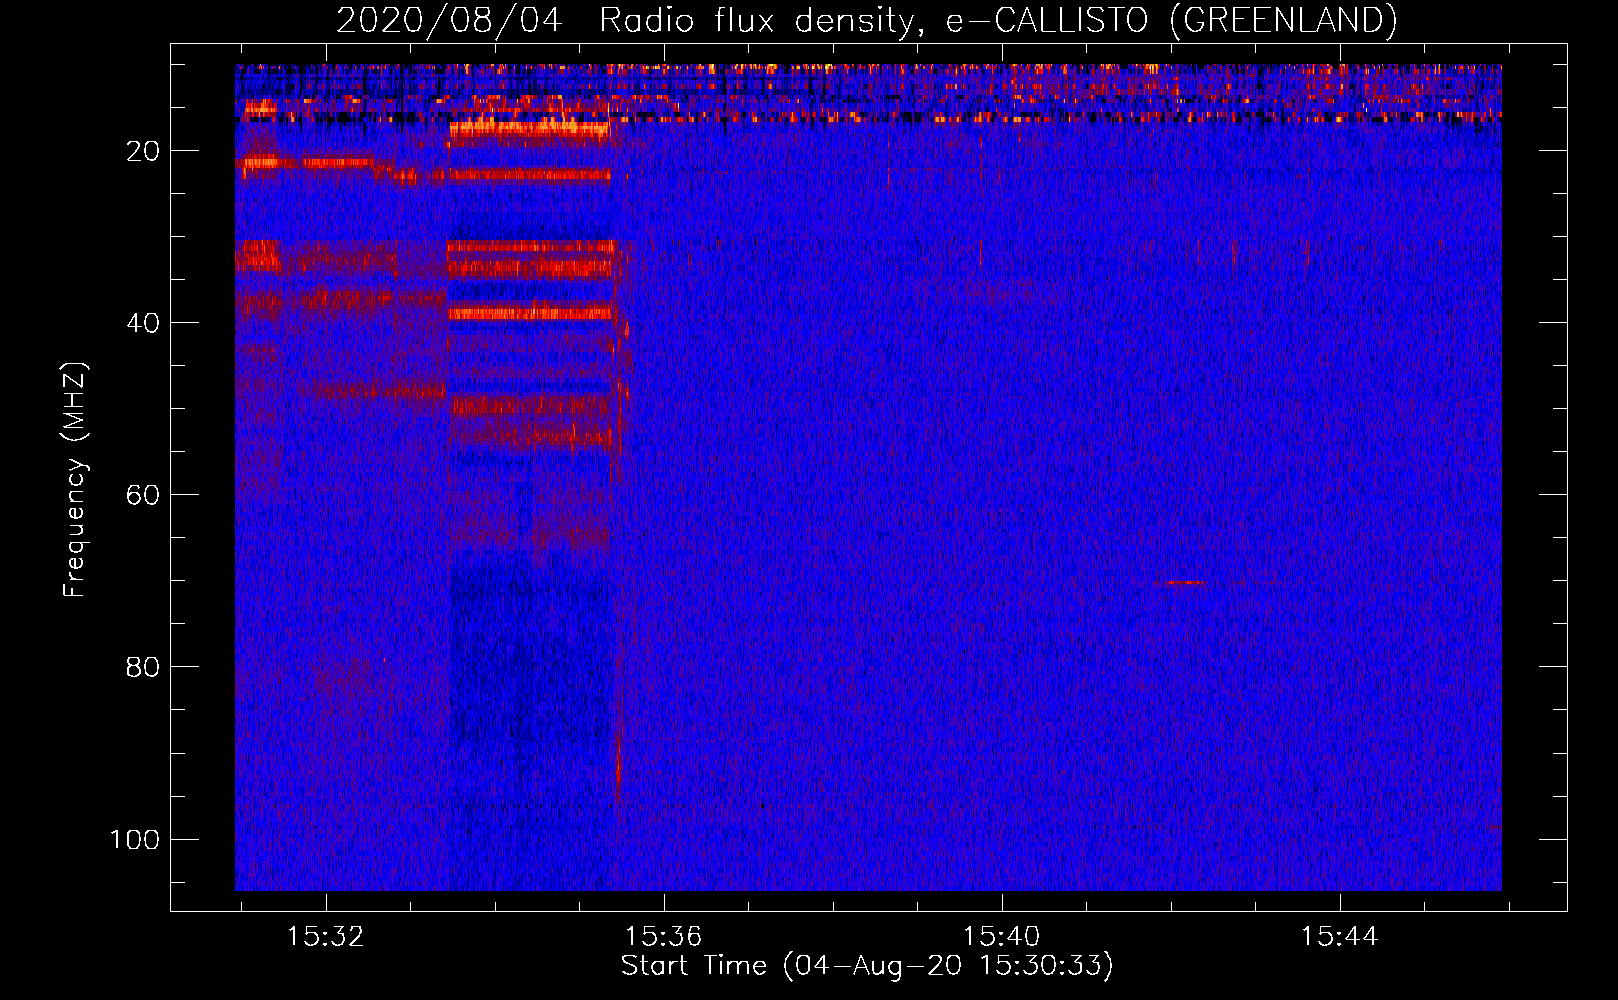This screenshot has height=1000, width=1618.
Task: Click the 60 MHz frequency tick label
Action: 143,495
